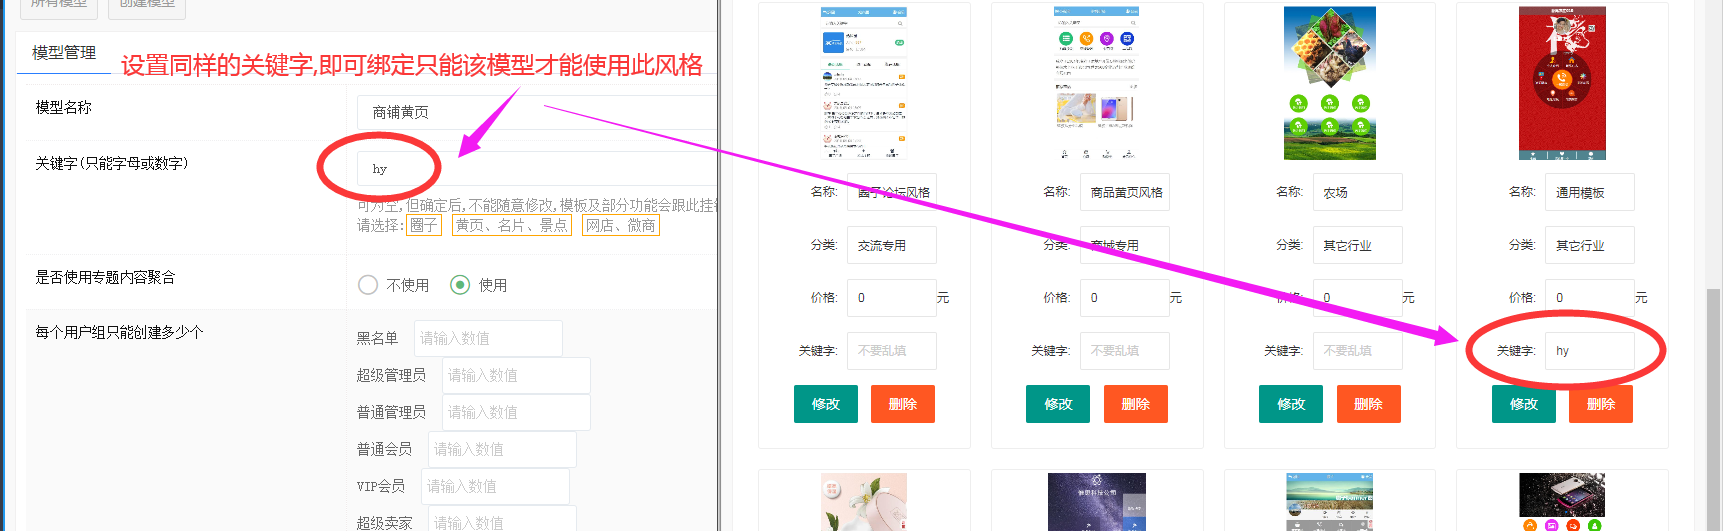Choose the 圈子 keyword option
This screenshot has width=1723, height=531.
[423, 225]
